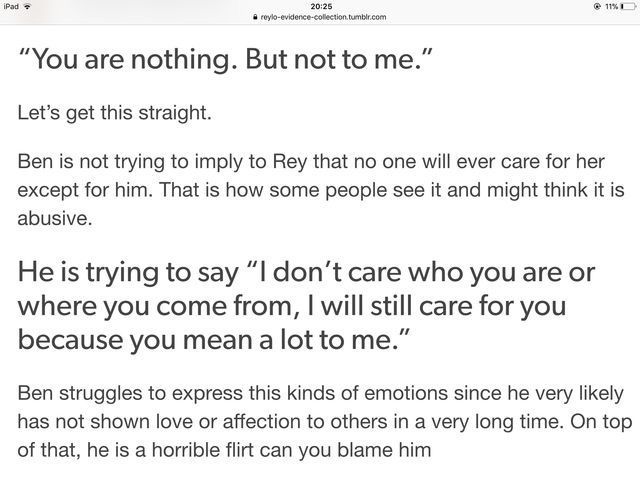Tap the orientation lock icon beside 11%
The width and height of the screenshot is (640, 480).
pos(597,7)
